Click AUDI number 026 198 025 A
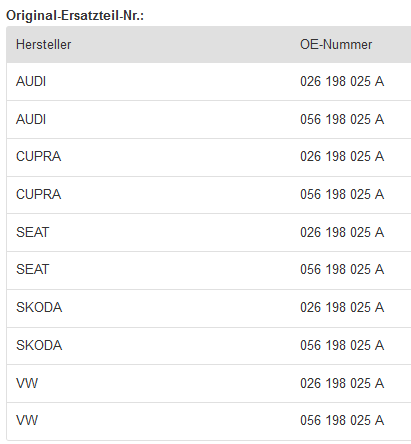 tap(342, 81)
